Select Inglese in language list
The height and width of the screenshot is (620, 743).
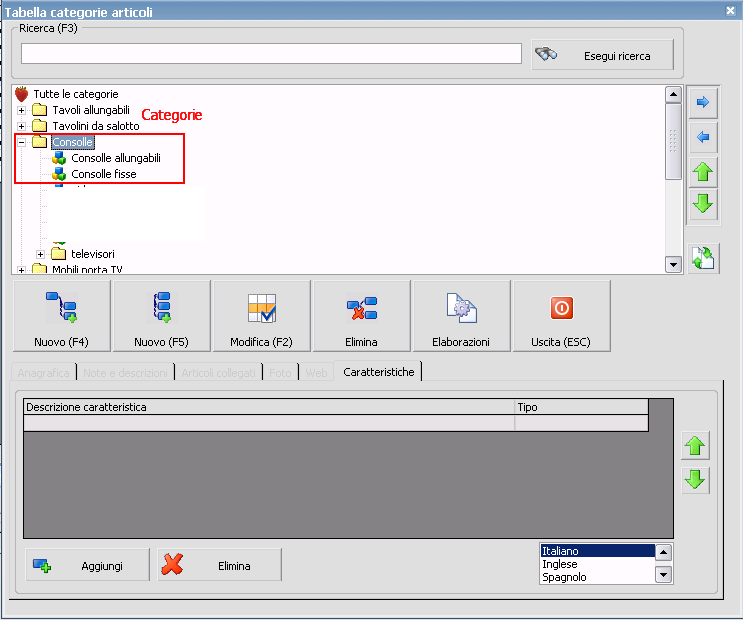(x=598, y=564)
